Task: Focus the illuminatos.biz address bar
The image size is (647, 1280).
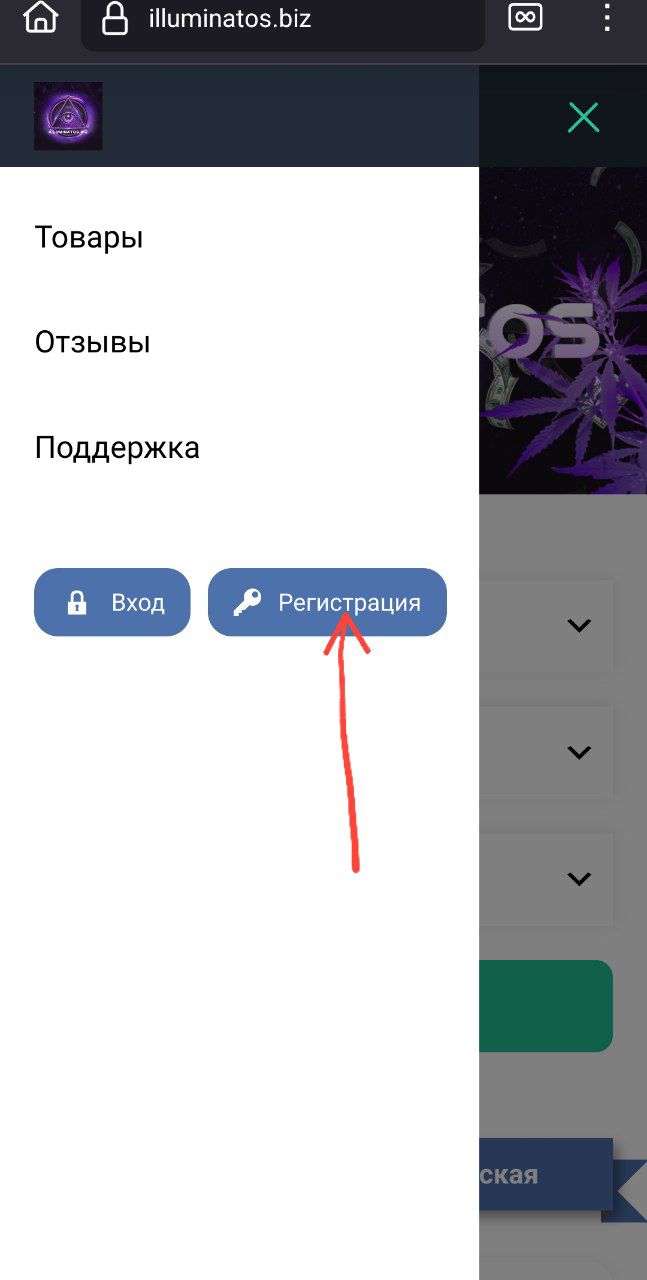Action: pyautogui.click(x=283, y=19)
